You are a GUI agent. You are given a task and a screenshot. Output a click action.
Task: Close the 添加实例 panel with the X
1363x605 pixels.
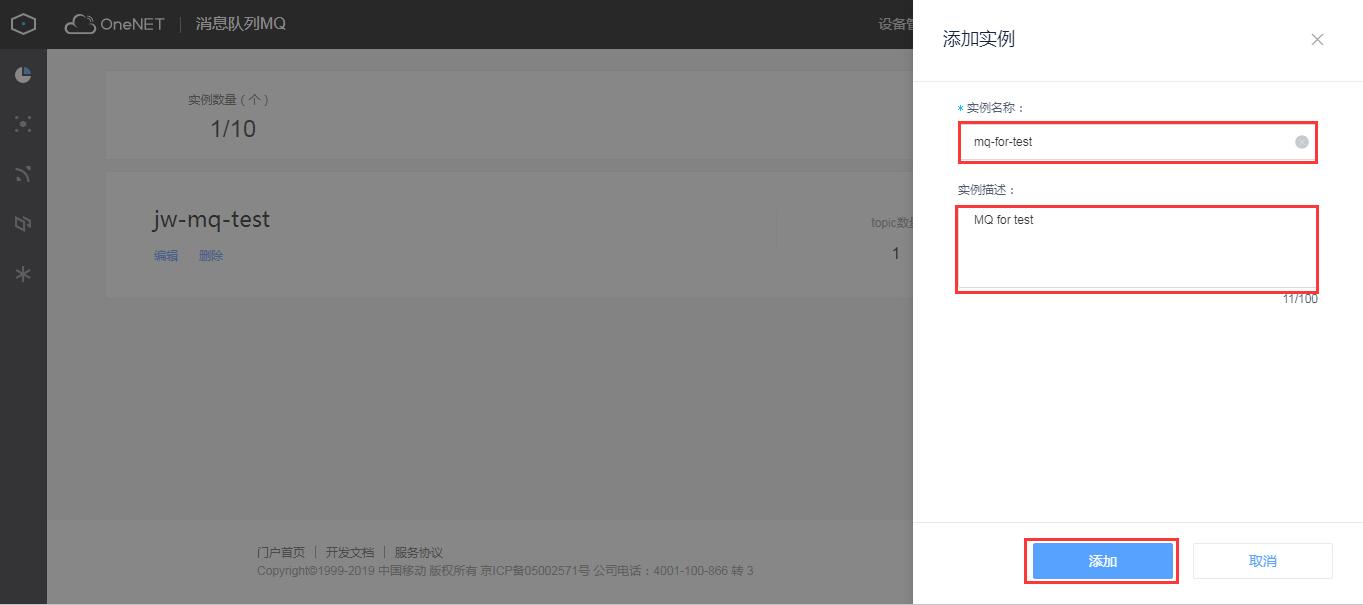click(1317, 40)
